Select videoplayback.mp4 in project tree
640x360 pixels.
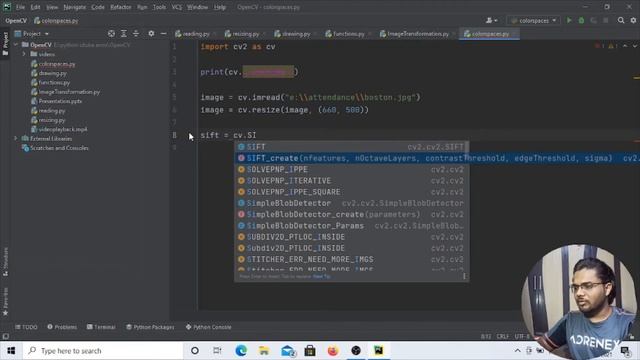click(62, 129)
